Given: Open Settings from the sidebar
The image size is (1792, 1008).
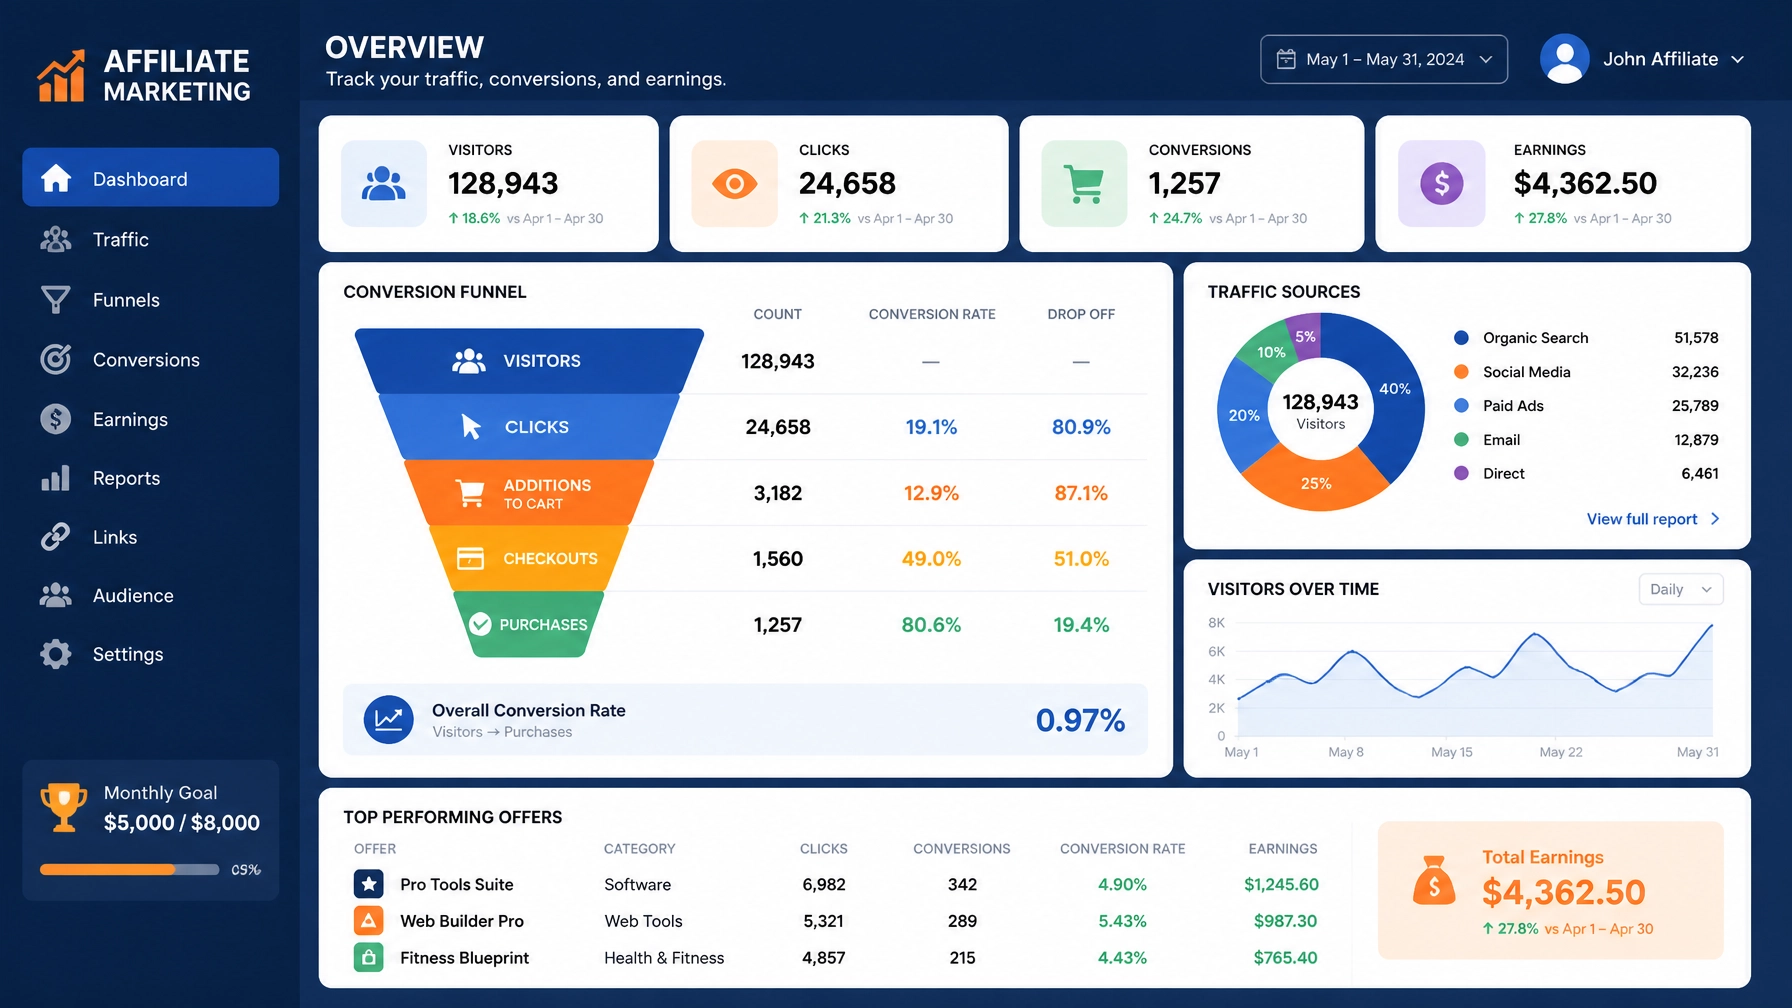Looking at the screenshot, I should click(x=151, y=654).
